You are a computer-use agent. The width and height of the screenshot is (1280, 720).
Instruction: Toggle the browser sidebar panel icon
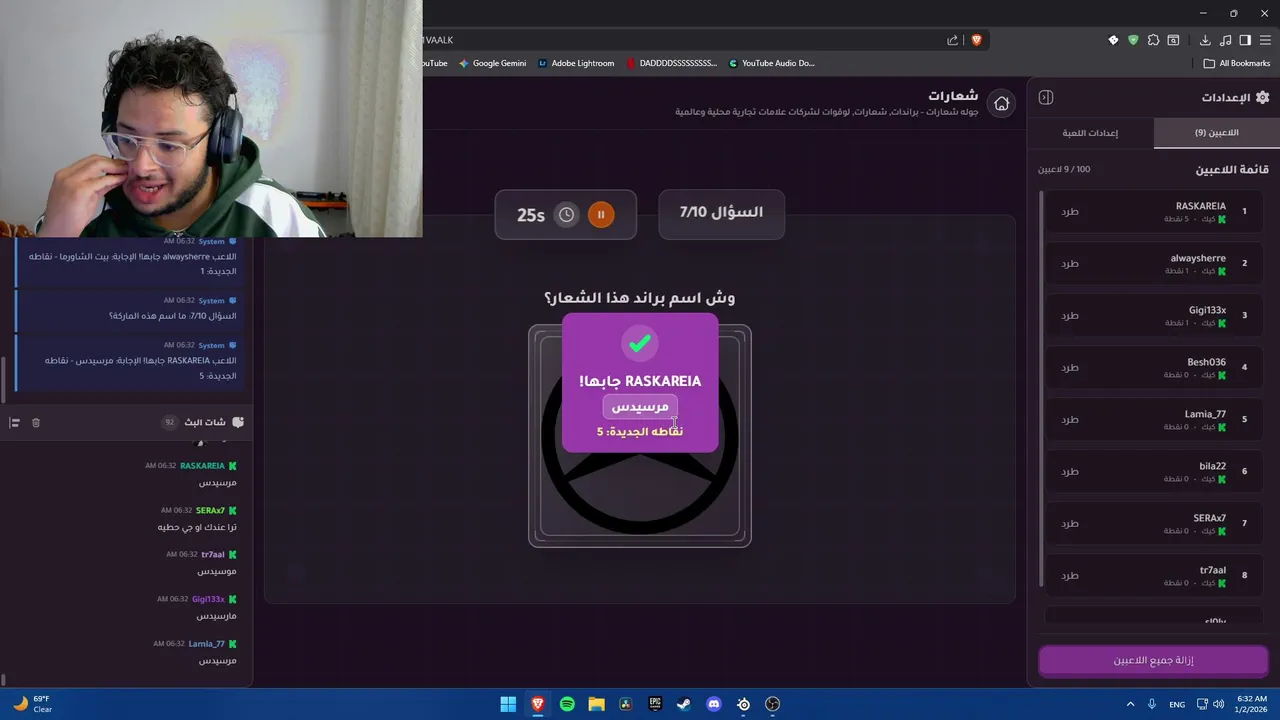pyautogui.click(x=1245, y=40)
